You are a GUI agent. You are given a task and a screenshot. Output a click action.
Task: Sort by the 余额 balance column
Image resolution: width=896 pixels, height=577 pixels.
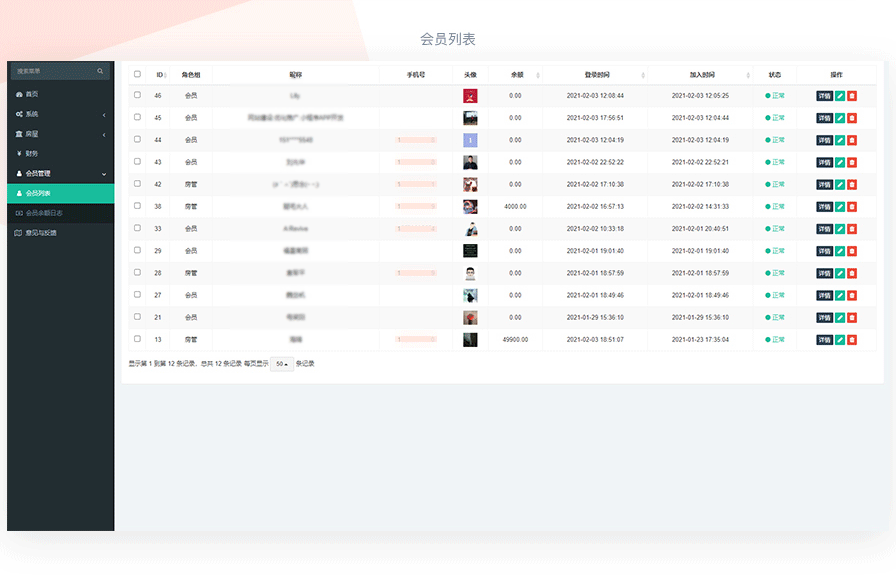point(517,75)
